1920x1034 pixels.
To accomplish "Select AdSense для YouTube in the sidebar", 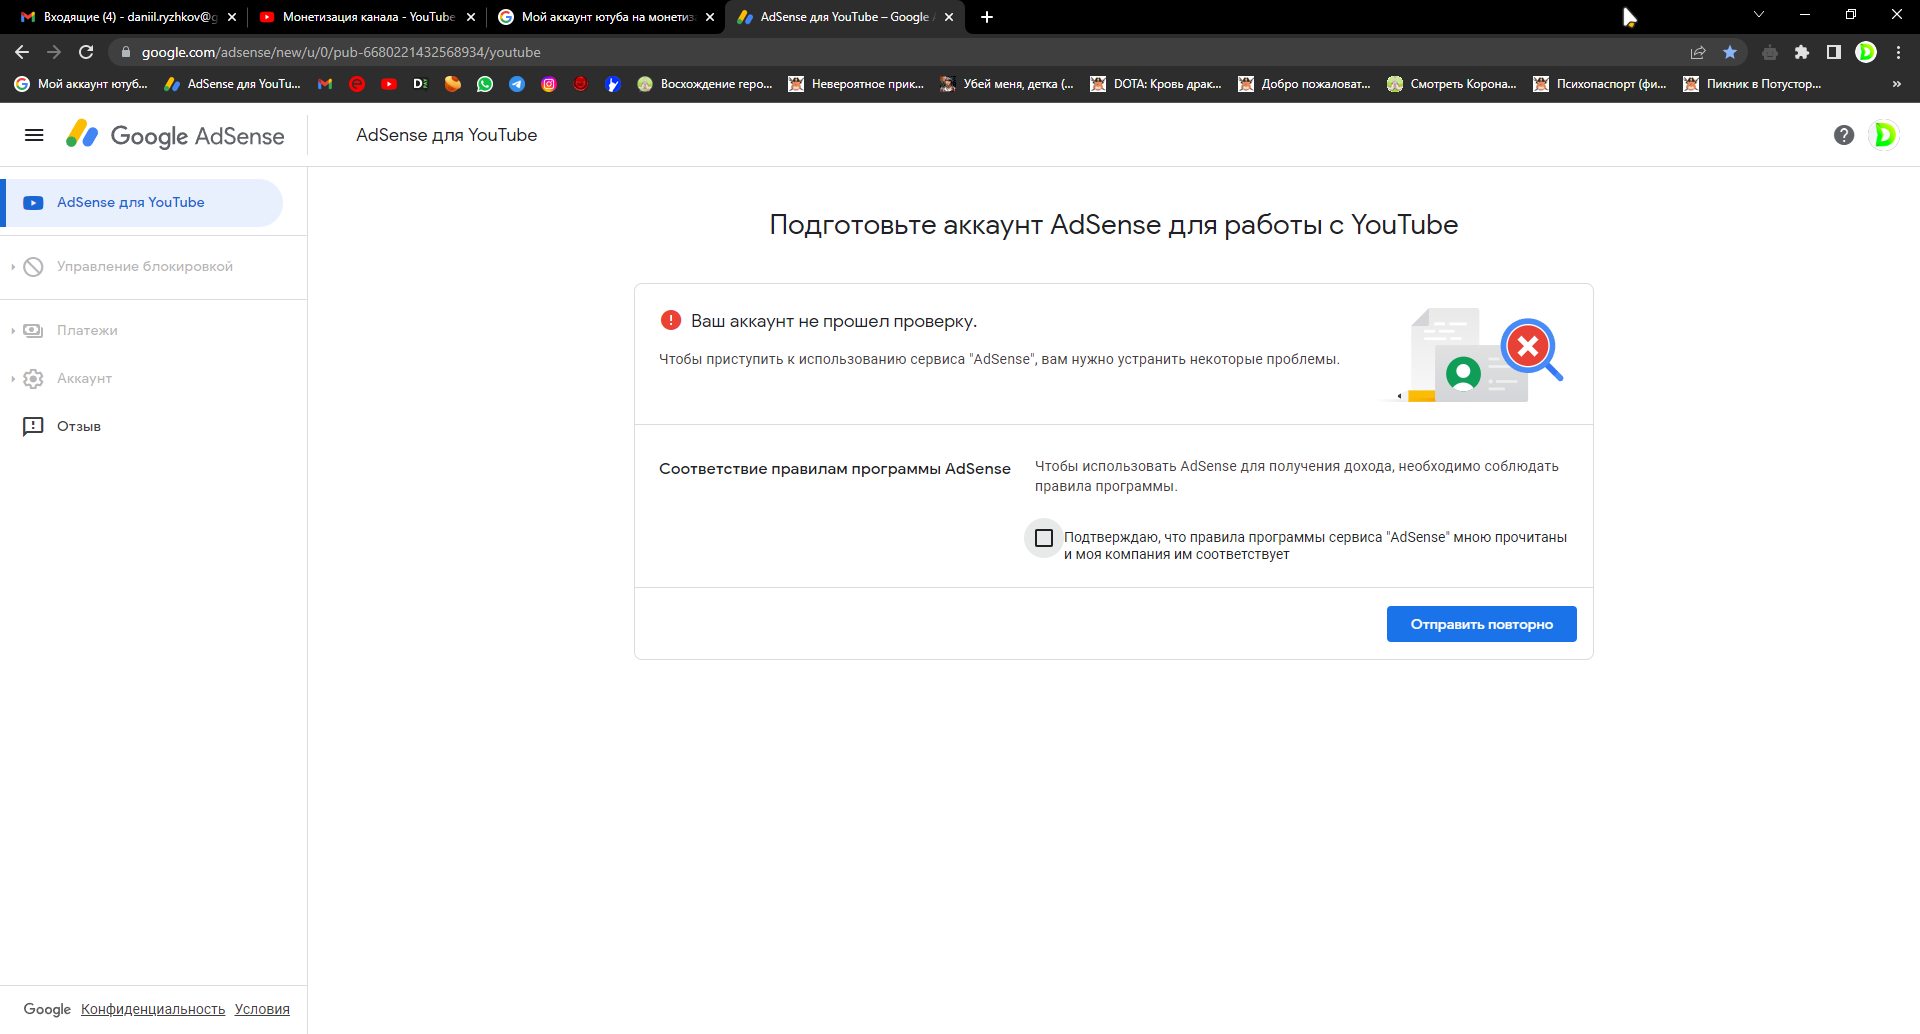I will pos(144,203).
